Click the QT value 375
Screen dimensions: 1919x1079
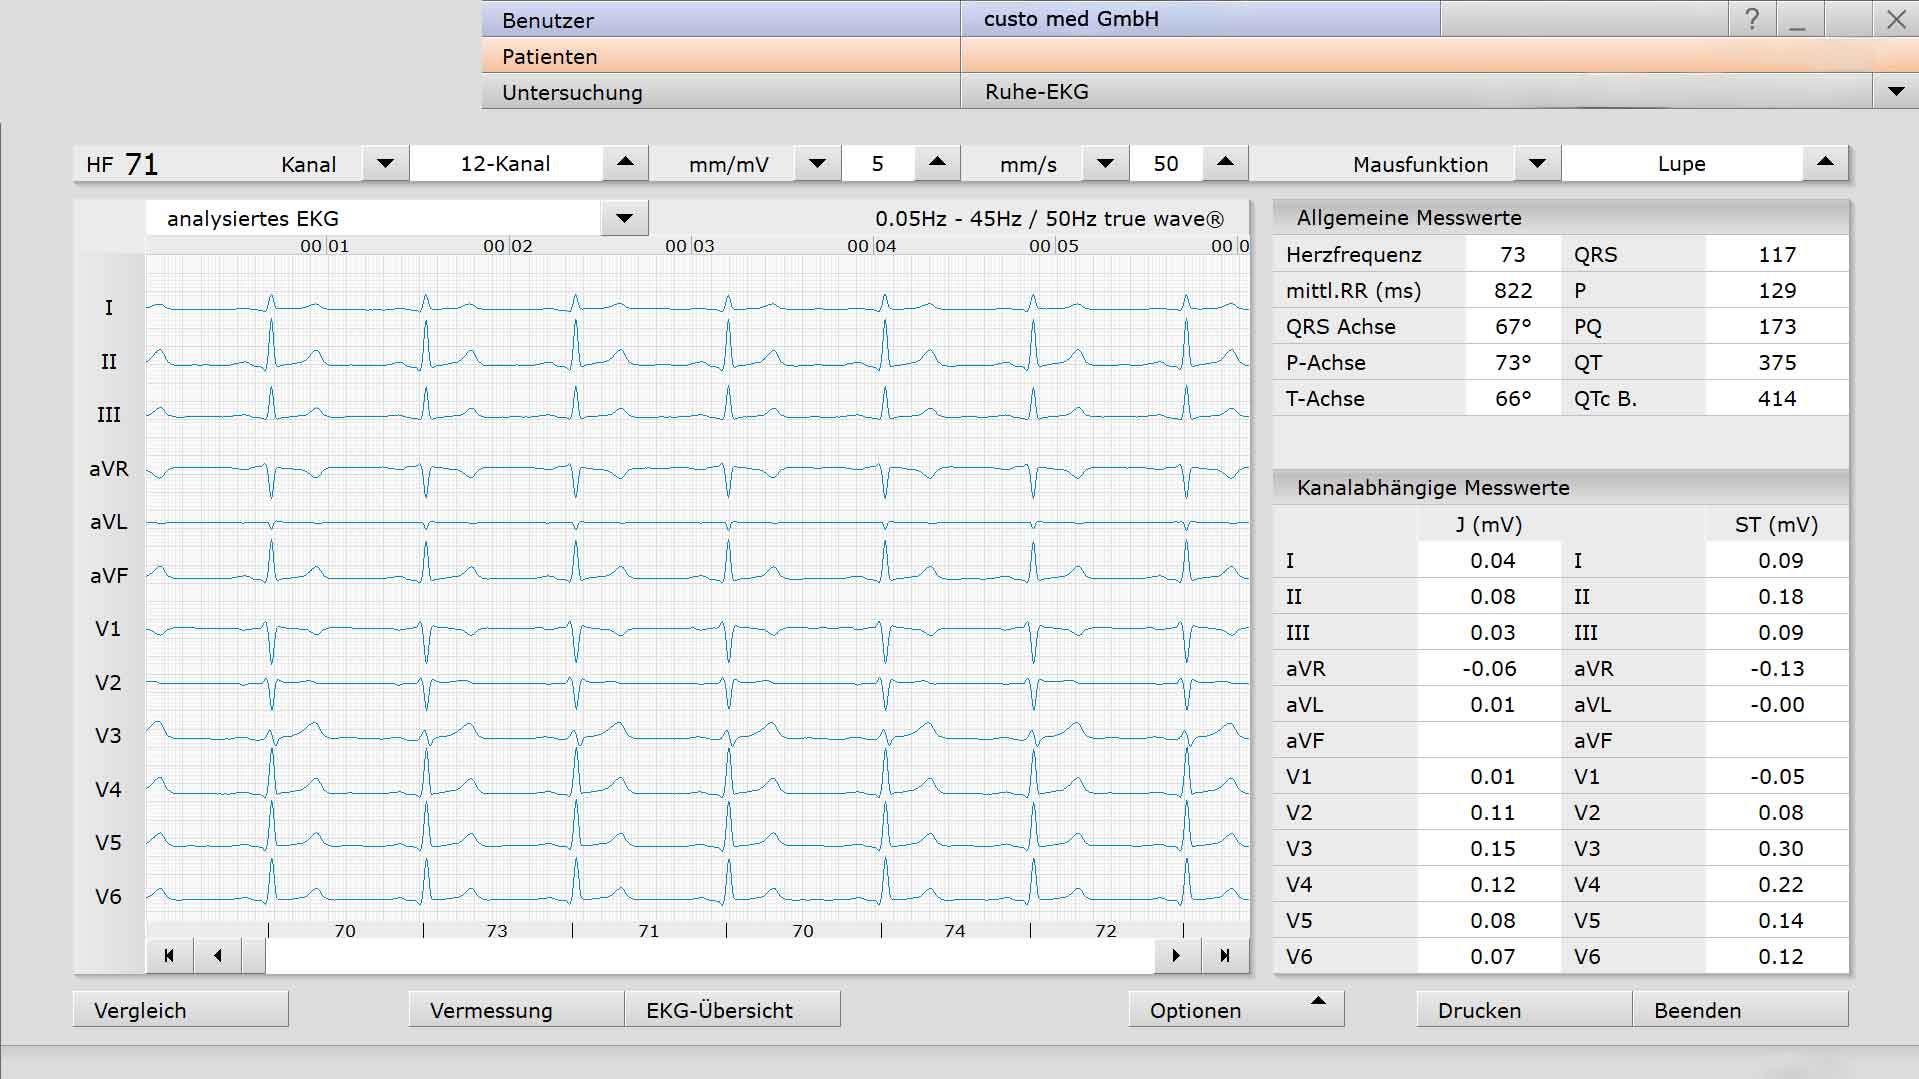point(1777,362)
